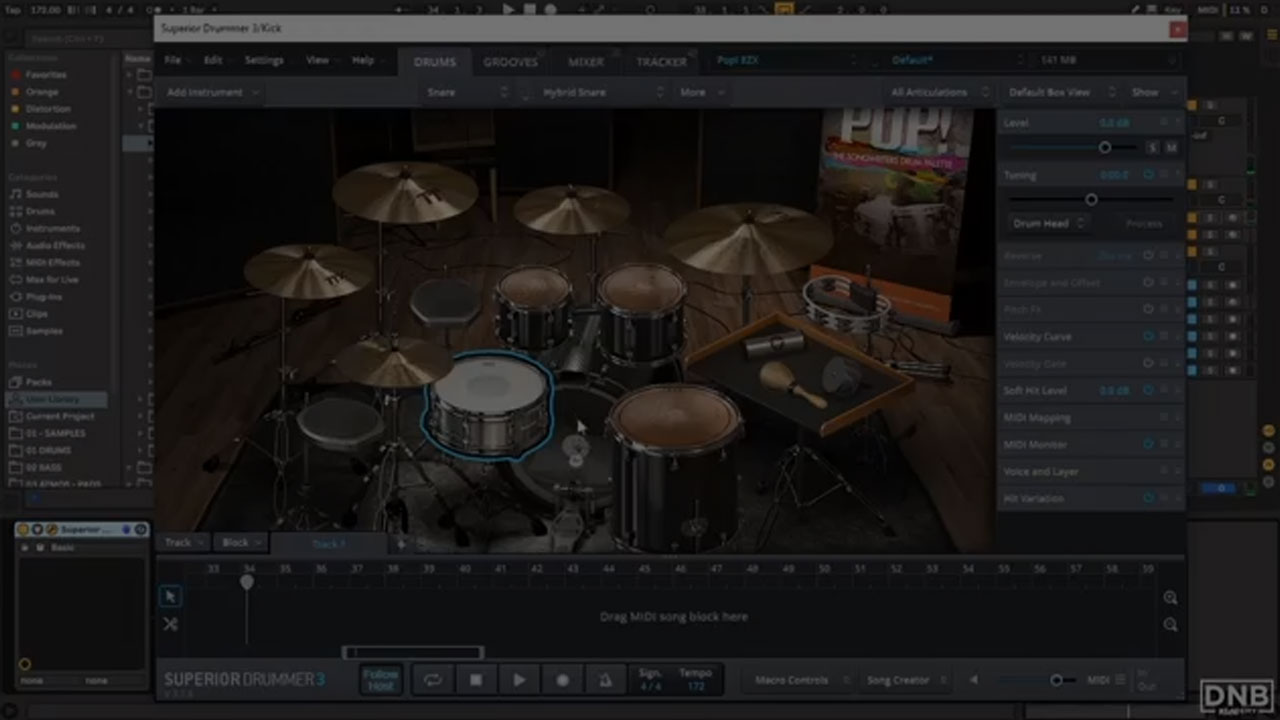The image size is (1280, 720).
Task: Open the Add Instrument dropdown
Action: pos(212,92)
